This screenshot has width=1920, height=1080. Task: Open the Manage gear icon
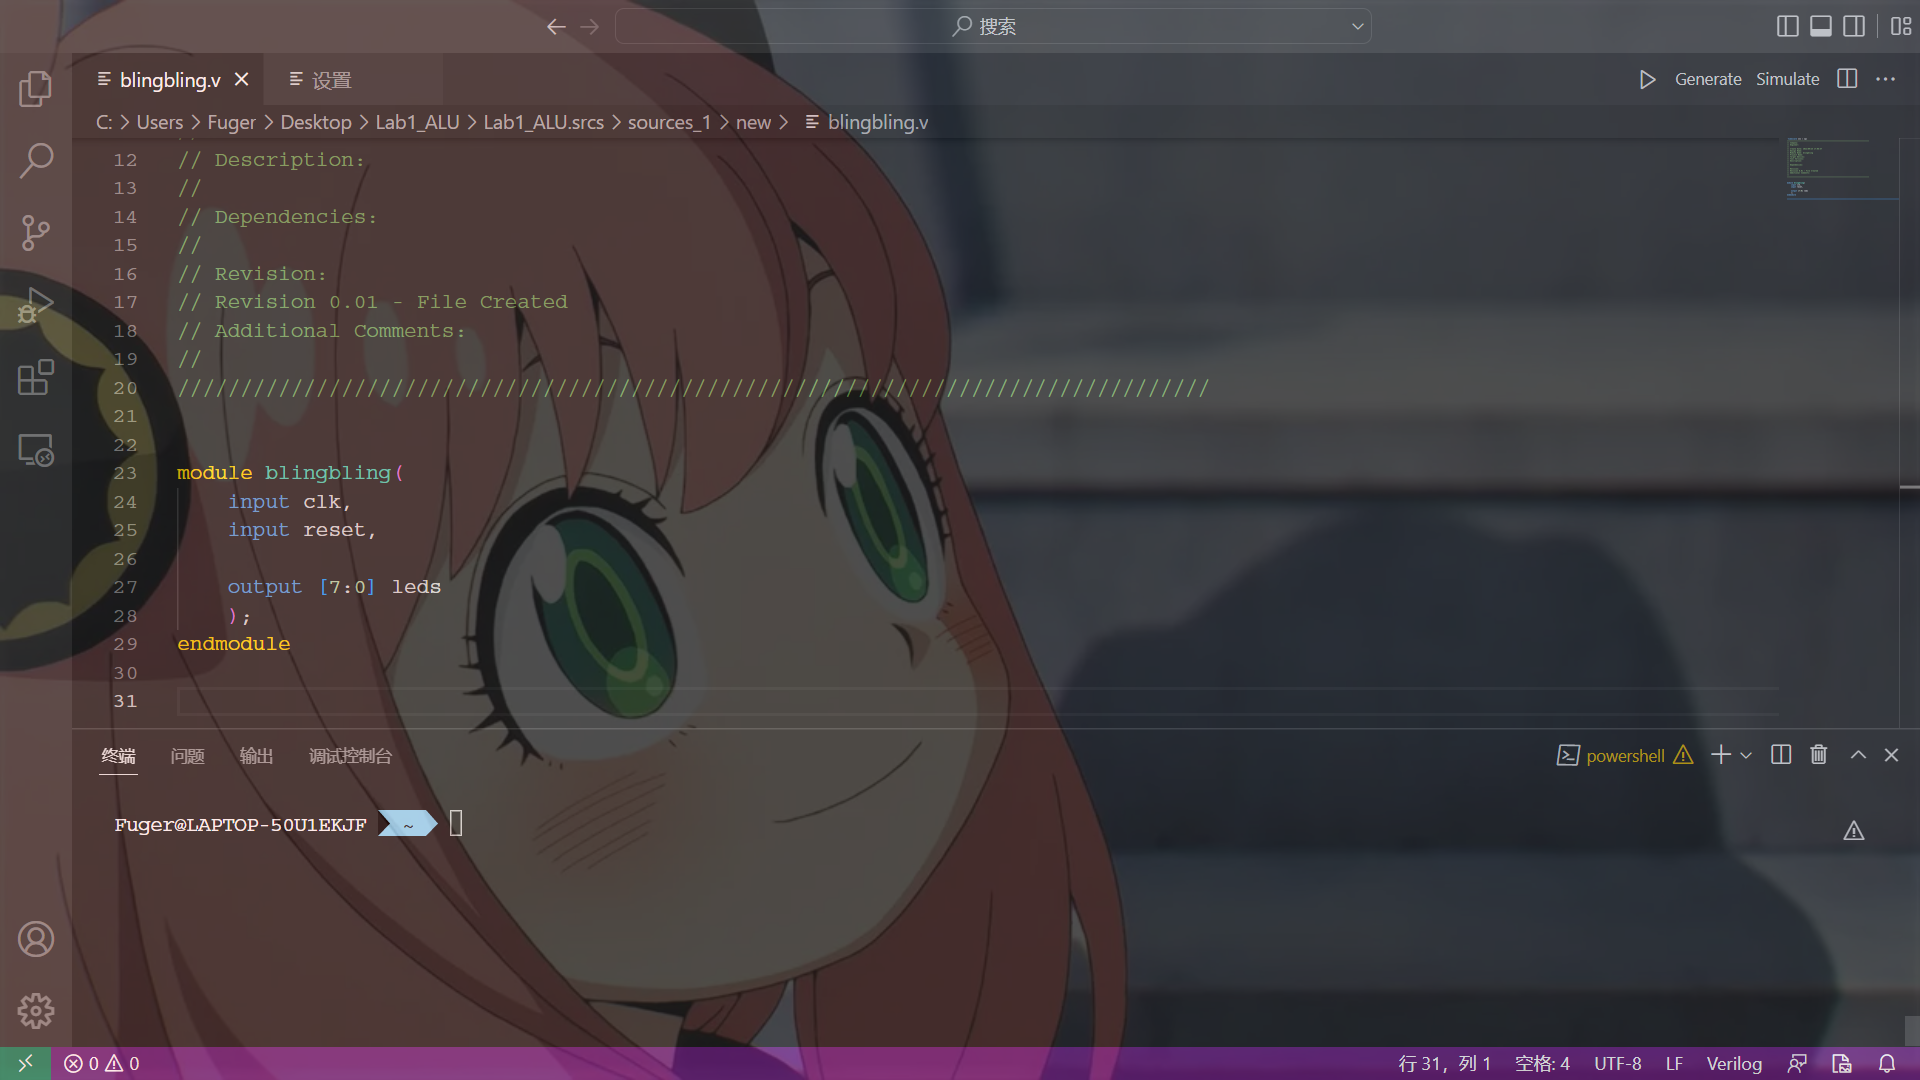click(x=36, y=1011)
